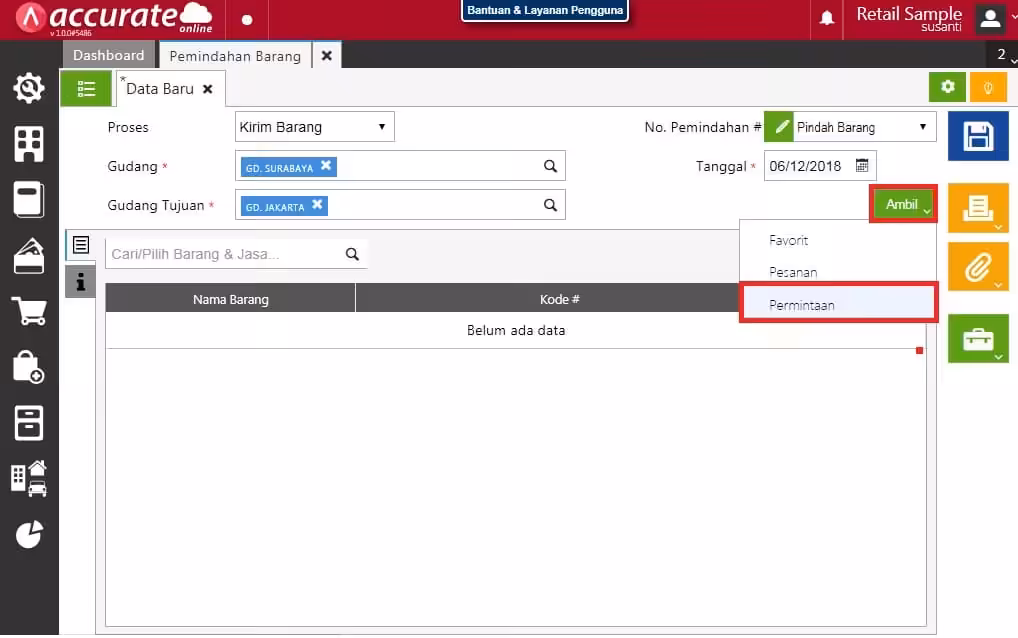The width and height of the screenshot is (1018, 638).
Task: Open the Pindah Barang numbering dropdown
Action: pos(864,127)
